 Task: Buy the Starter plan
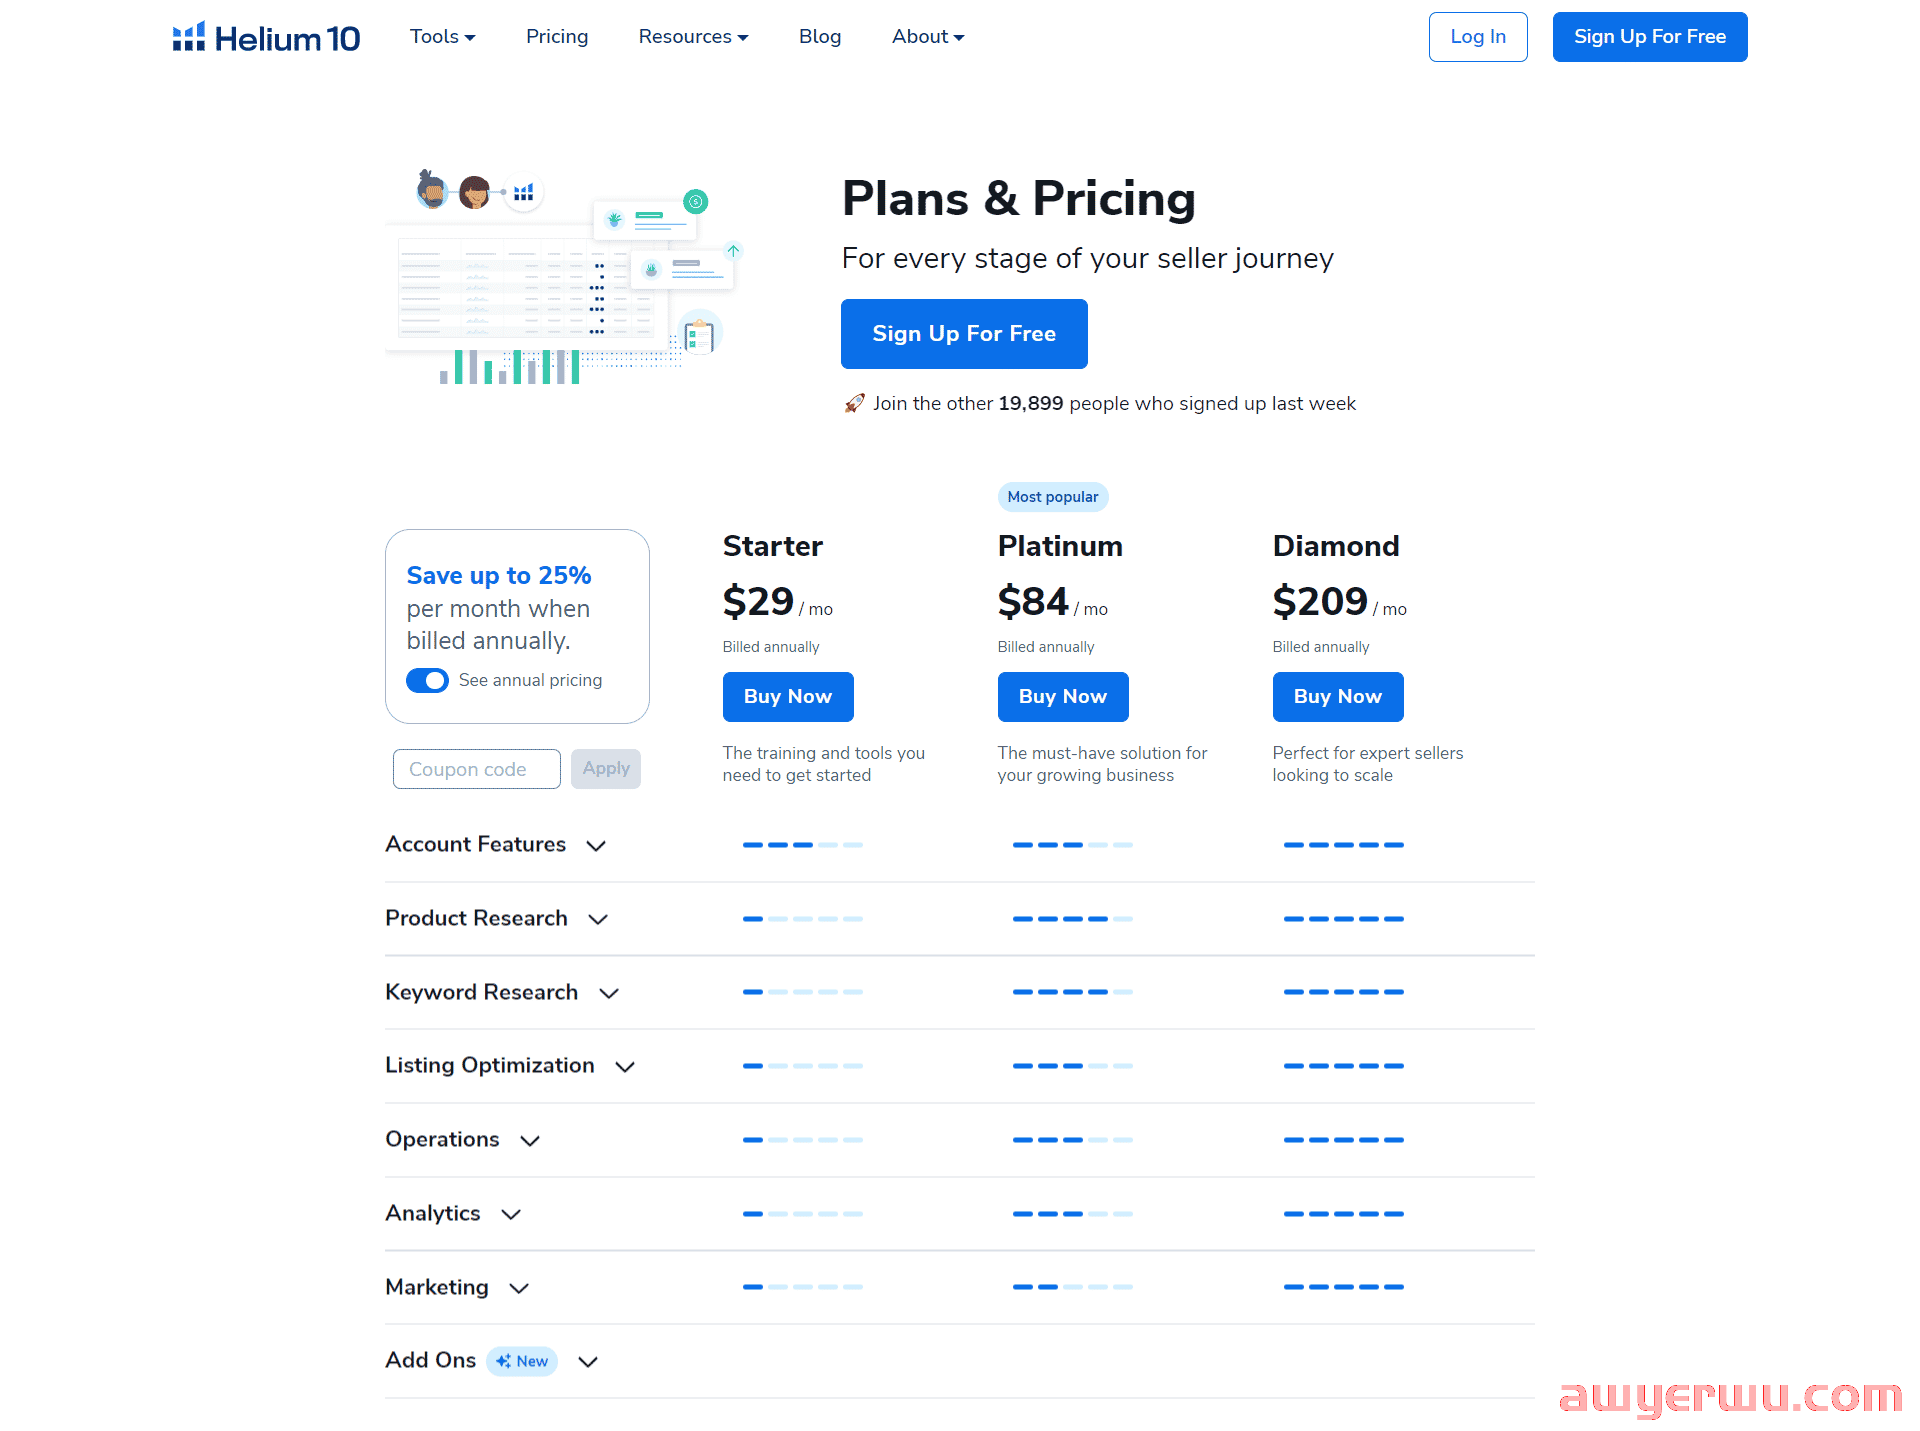pyautogui.click(x=788, y=697)
